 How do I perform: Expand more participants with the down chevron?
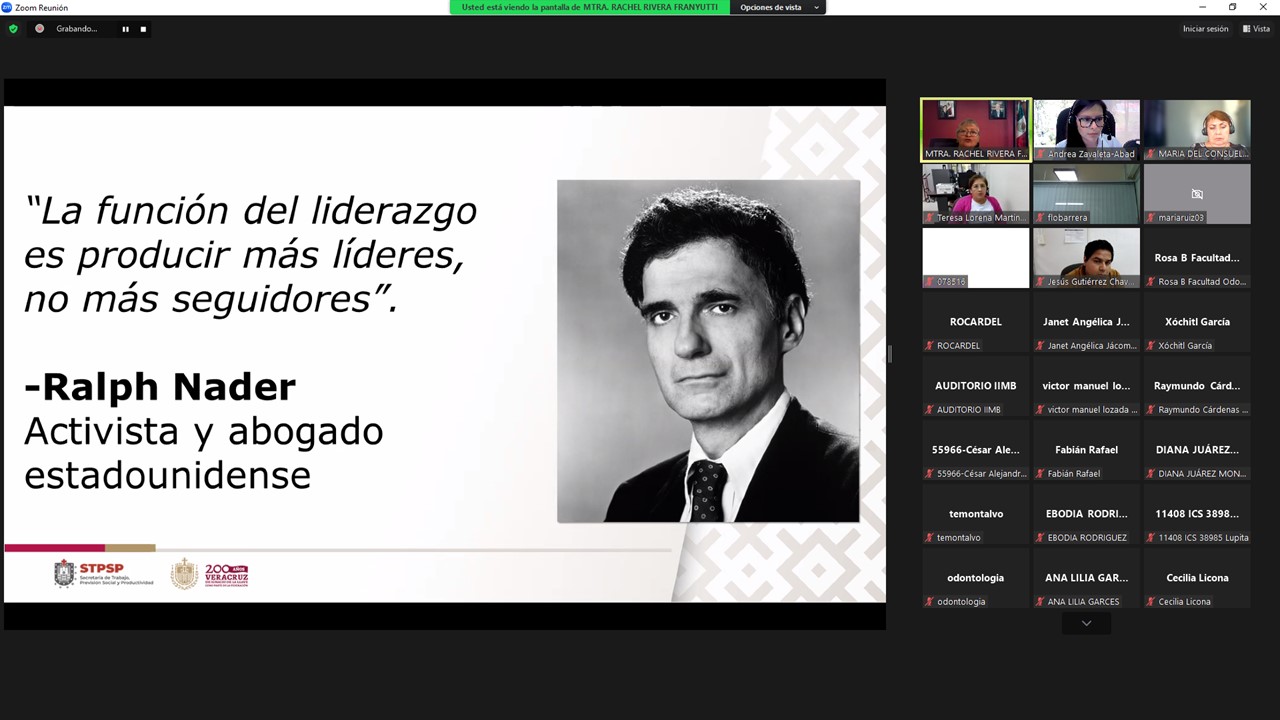1086,623
